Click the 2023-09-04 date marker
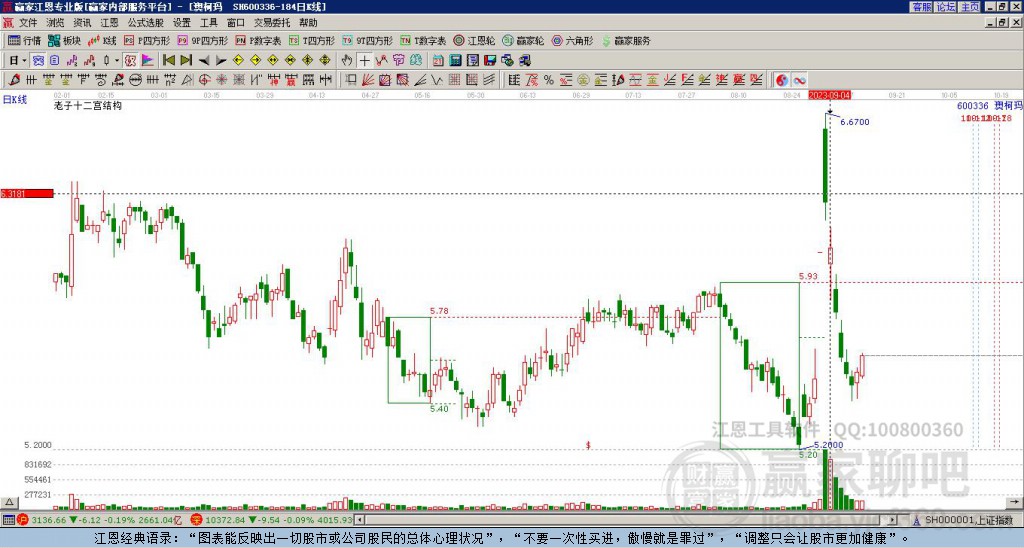The image size is (1024, 548). [x=829, y=95]
